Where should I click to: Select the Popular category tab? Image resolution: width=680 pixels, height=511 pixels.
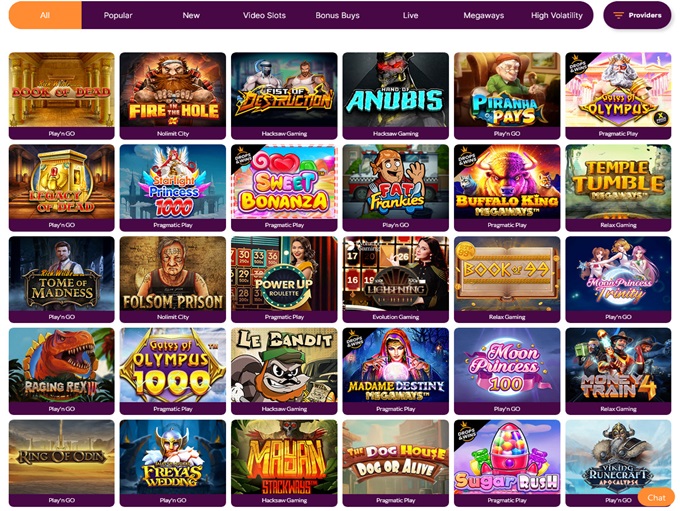pyautogui.click(x=118, y=15)
